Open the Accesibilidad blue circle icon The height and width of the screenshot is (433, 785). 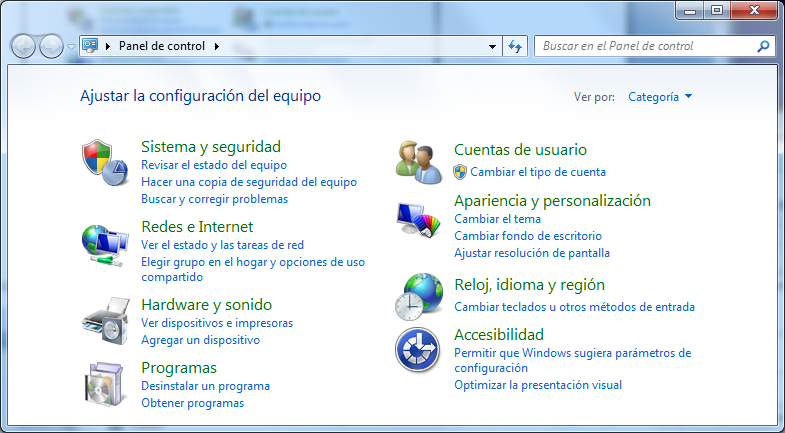418,350
